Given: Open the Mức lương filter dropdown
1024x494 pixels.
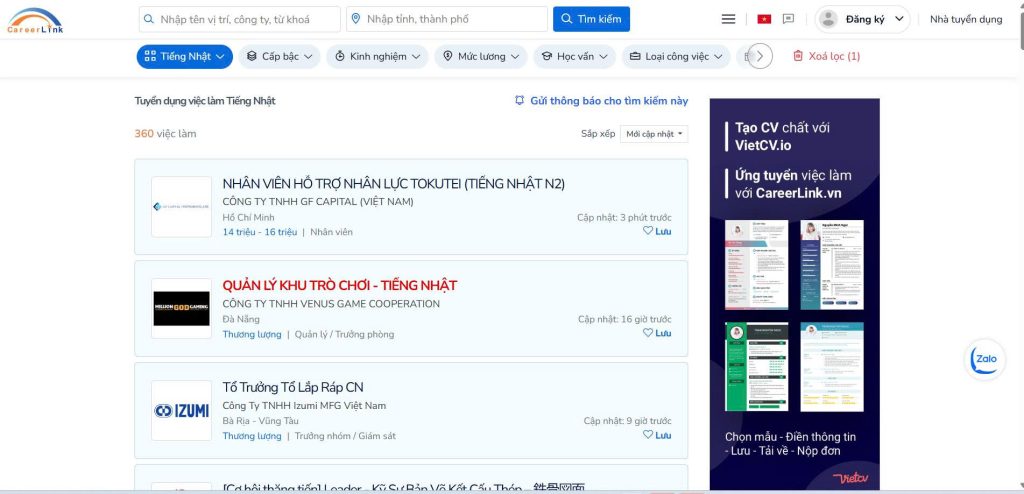Looking at the screenshot, I should click(484, 57).
